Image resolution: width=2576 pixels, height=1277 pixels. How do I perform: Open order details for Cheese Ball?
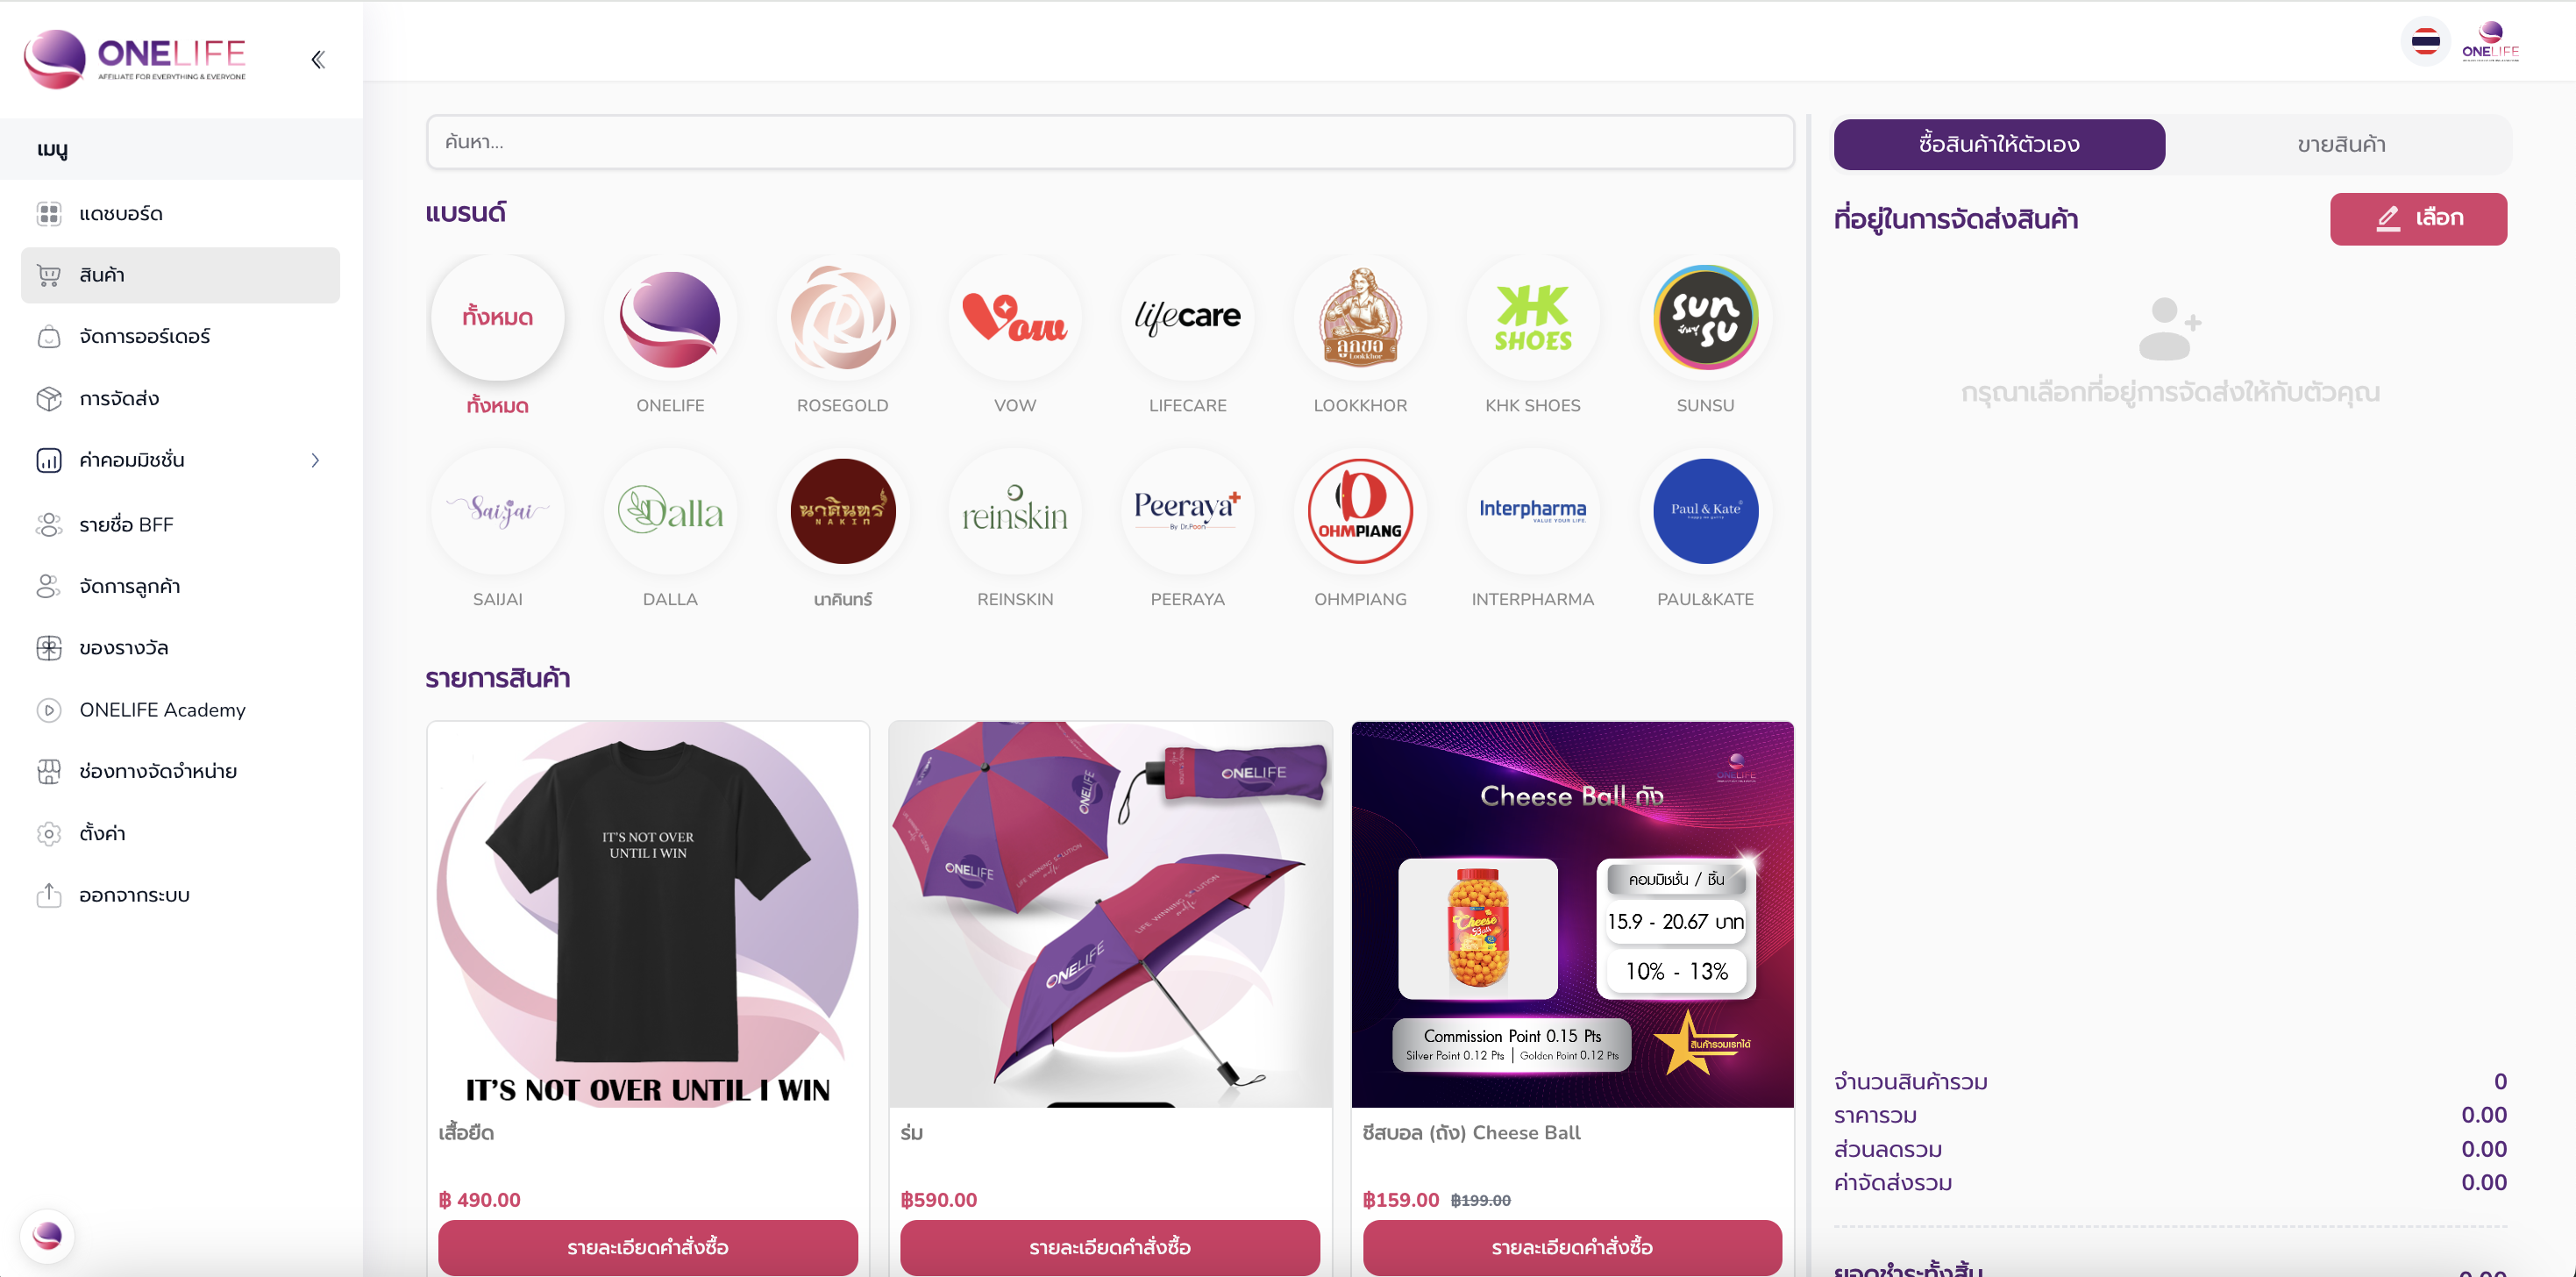(1571, 1247)
